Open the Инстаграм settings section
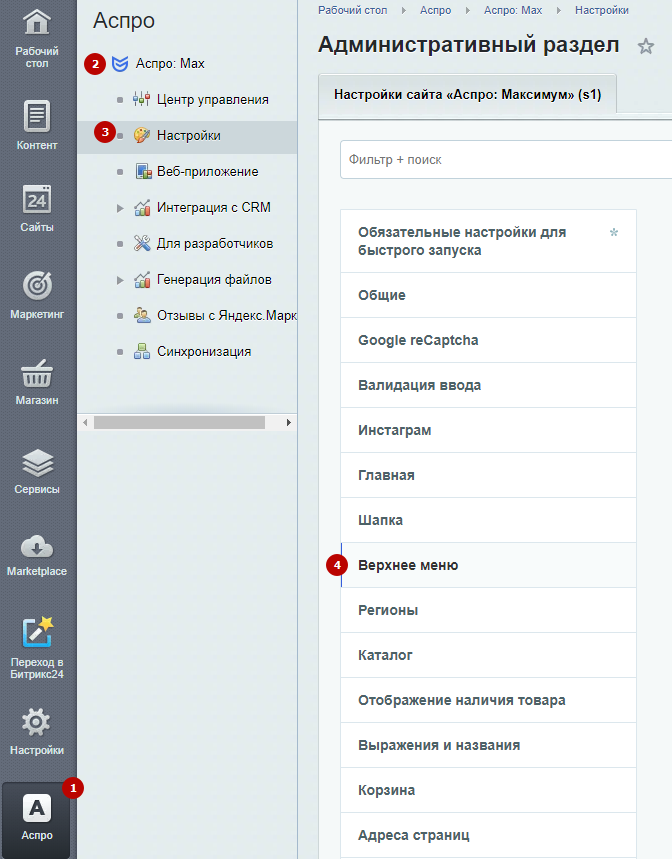672x859 pixels. [x=488, y=430]
